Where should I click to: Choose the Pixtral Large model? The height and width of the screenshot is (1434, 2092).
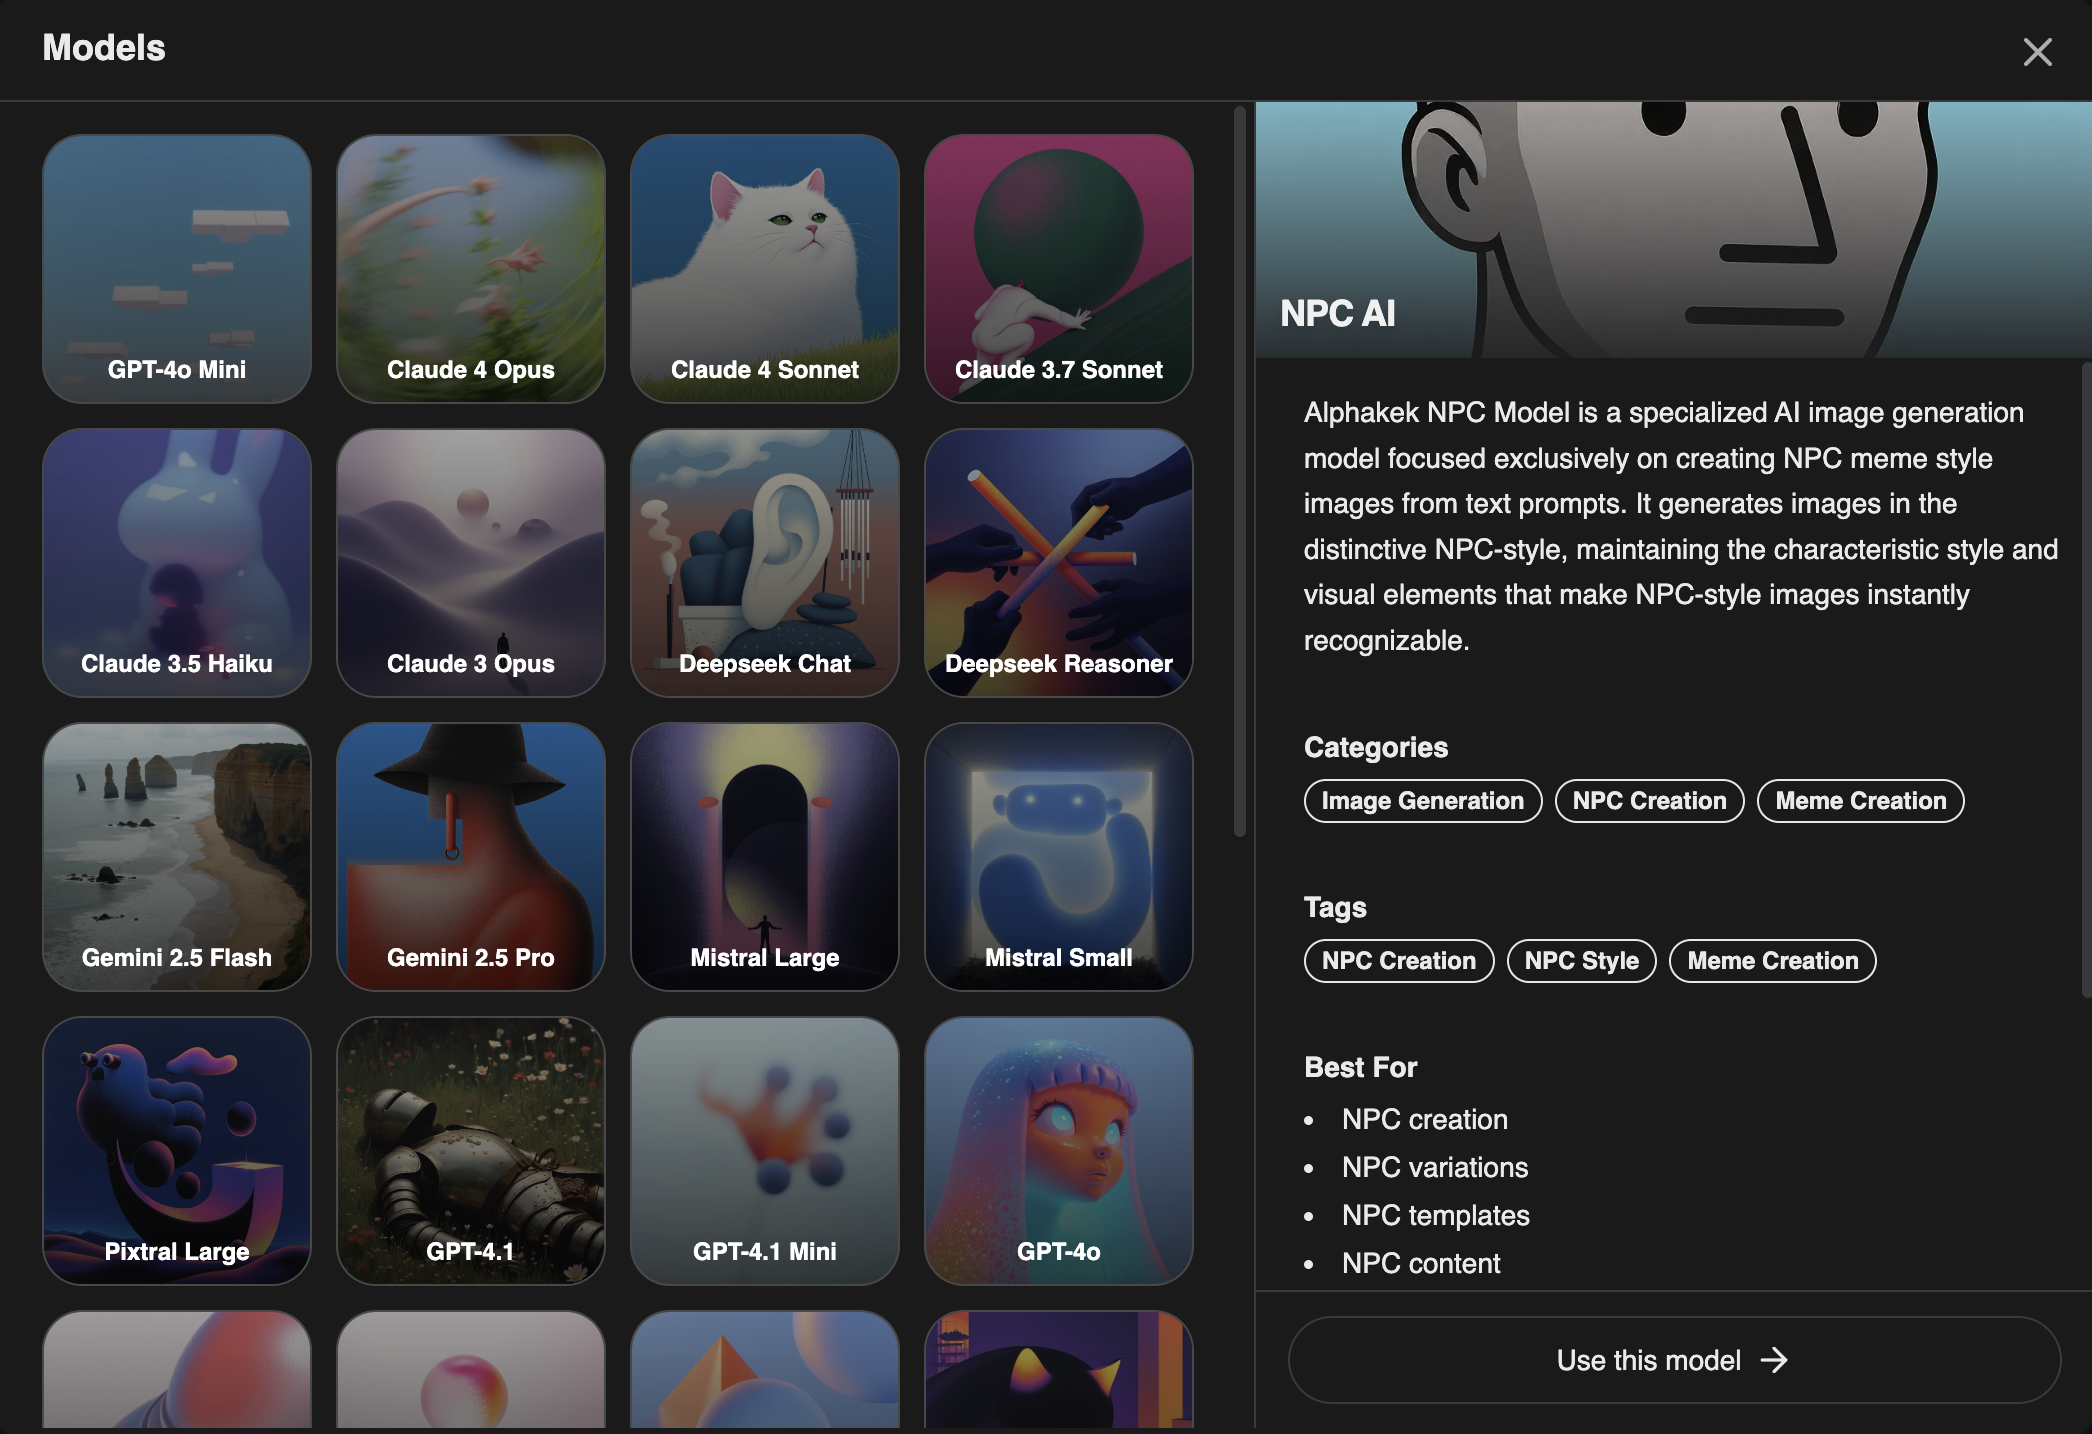[177, 1151]
